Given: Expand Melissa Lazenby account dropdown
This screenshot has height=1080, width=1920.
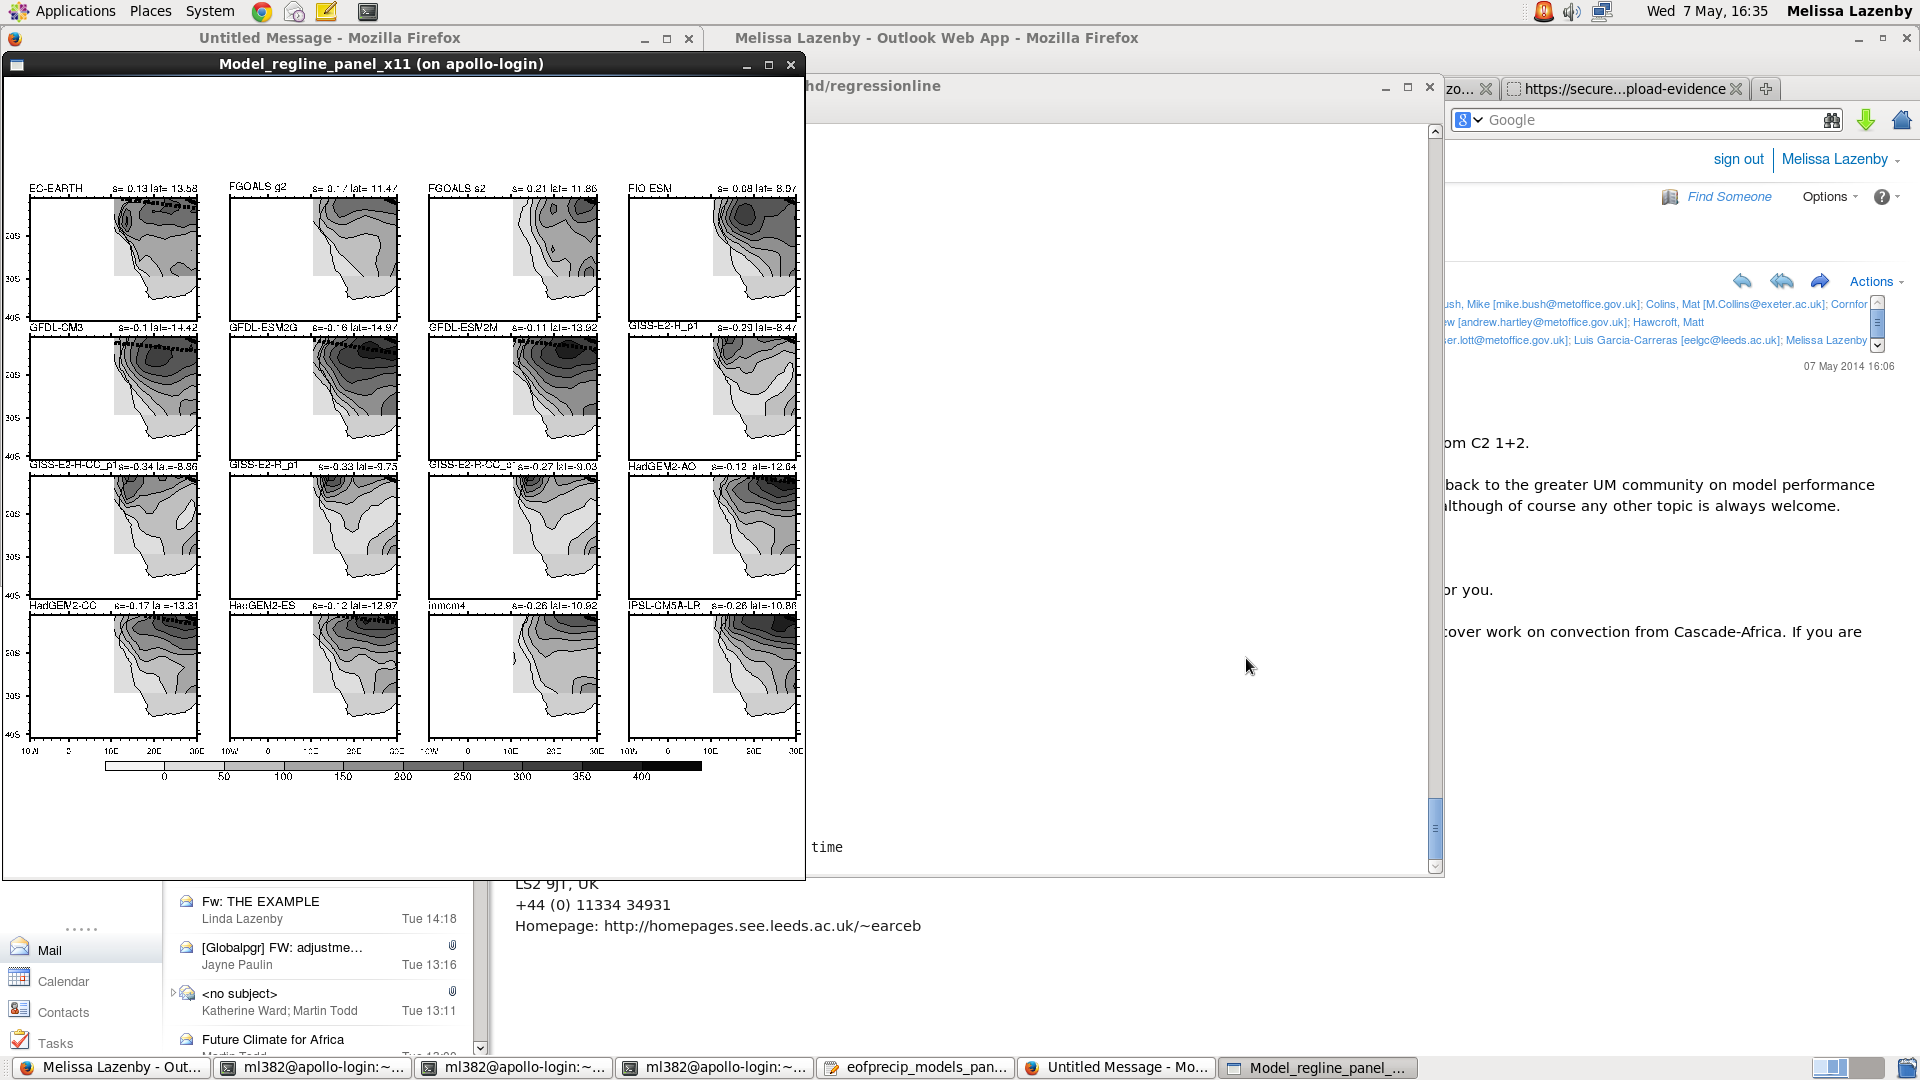Looking at the screenshot, I should pyautogui.click(x=1840, y=160).
